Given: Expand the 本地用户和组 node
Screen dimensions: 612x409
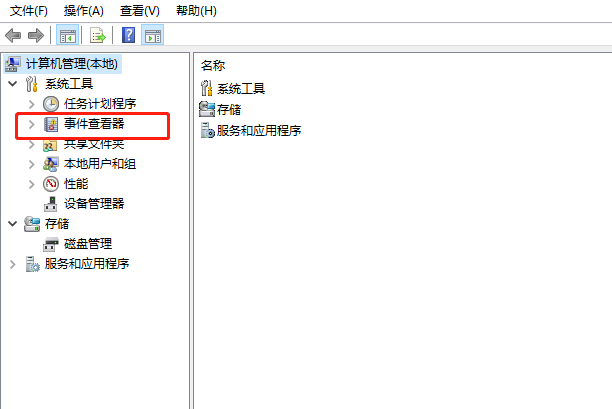Looking at the screenshot, I should [x=32, y=164].
